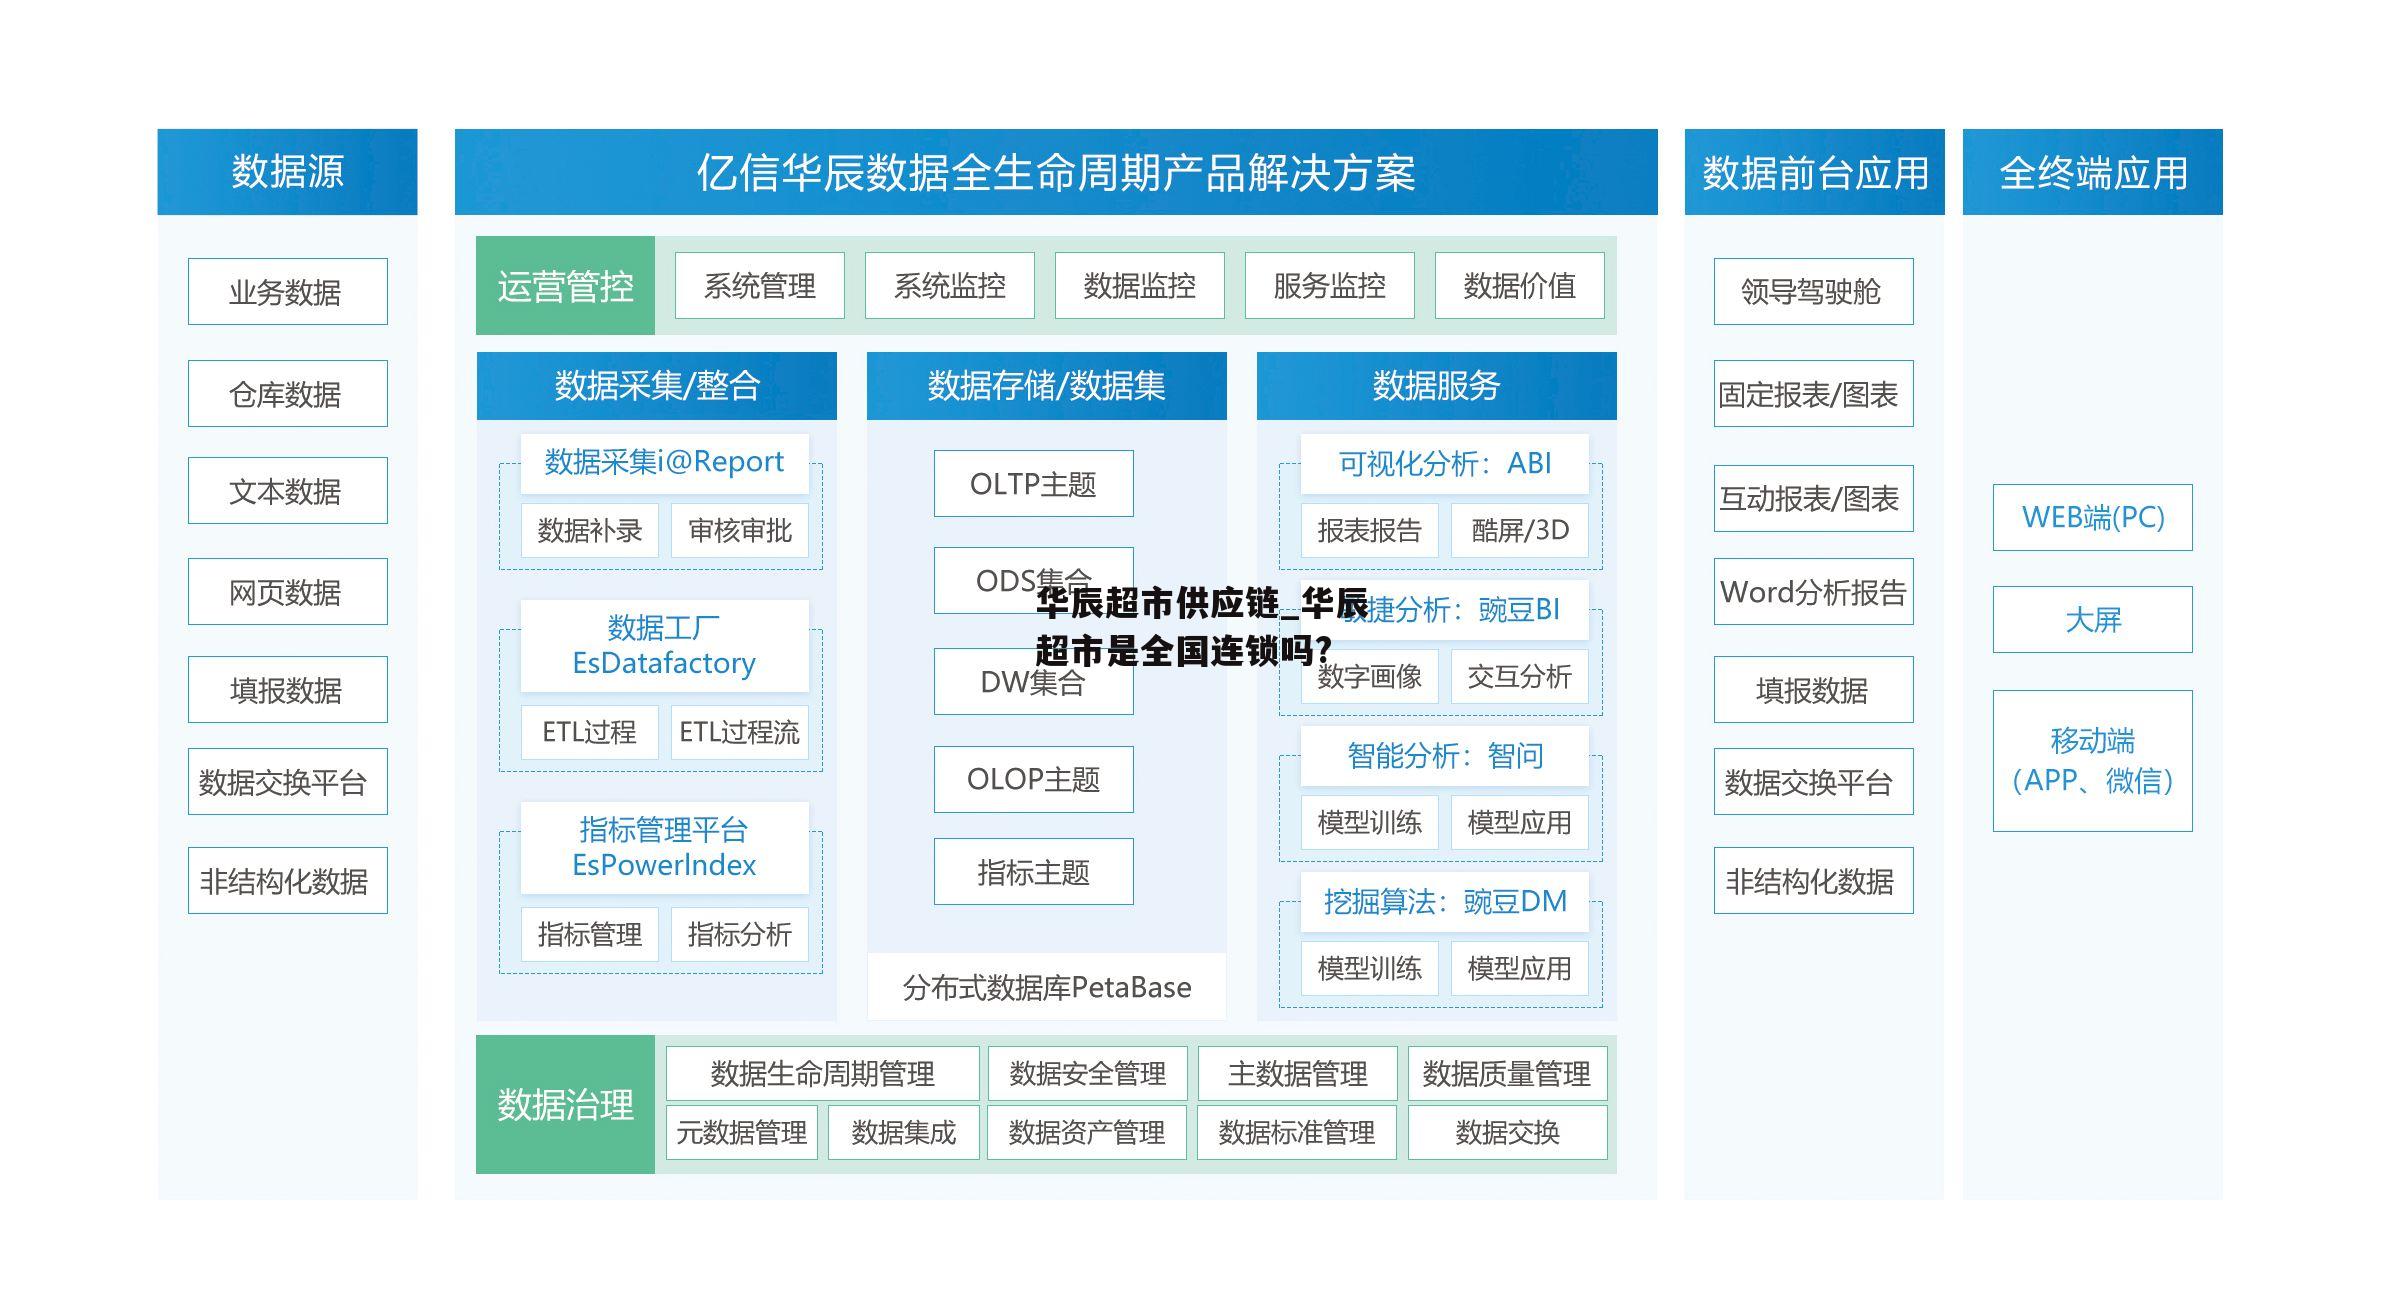The height and width of the screenshot is (1313, 2404).
Task: Click the 数据监控 box
Action: pyautogui.click(x=1140, y=285)
